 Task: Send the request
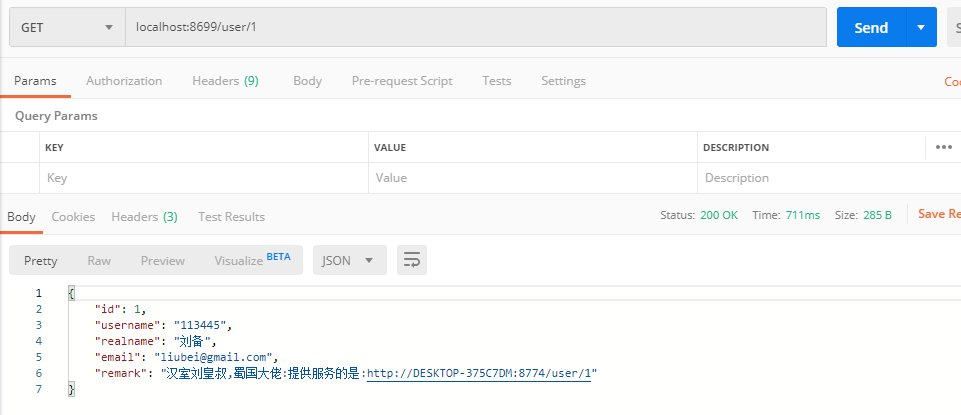[x=871, y=28]
